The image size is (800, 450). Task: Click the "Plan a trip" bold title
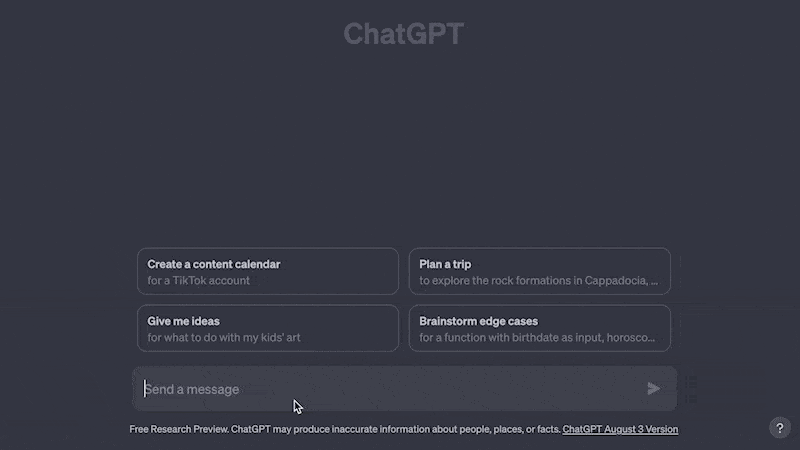445,265
